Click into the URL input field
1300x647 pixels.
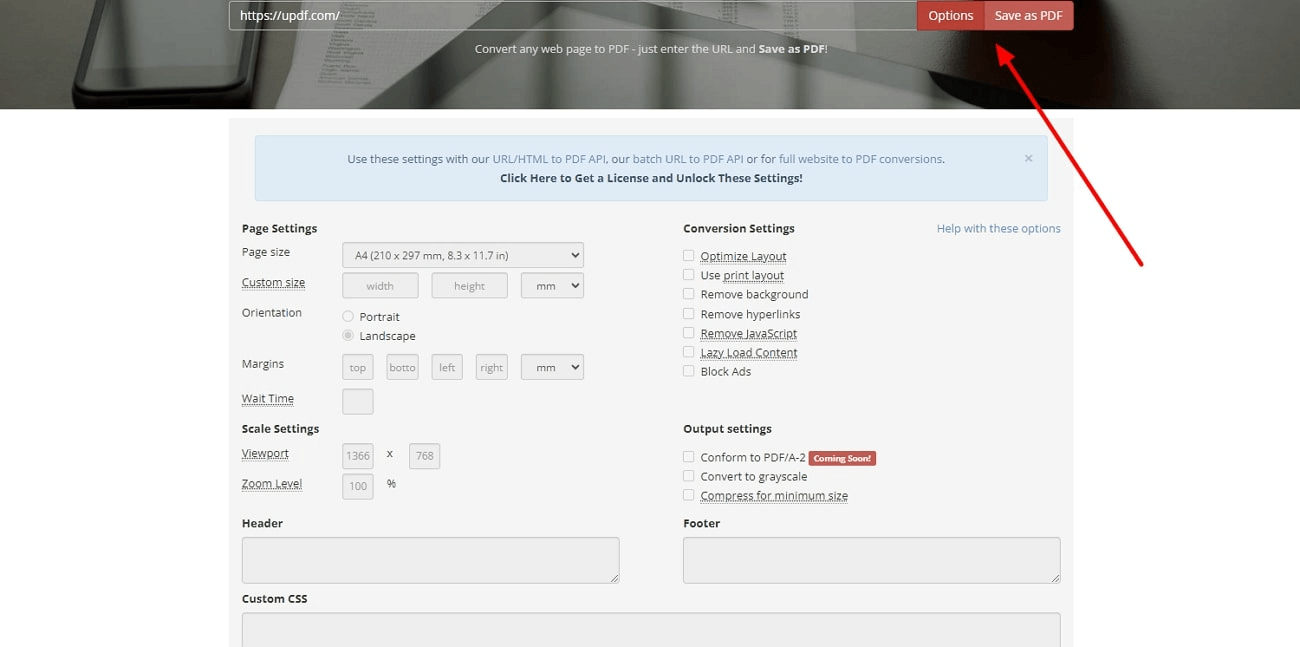(x=573, y=15)
